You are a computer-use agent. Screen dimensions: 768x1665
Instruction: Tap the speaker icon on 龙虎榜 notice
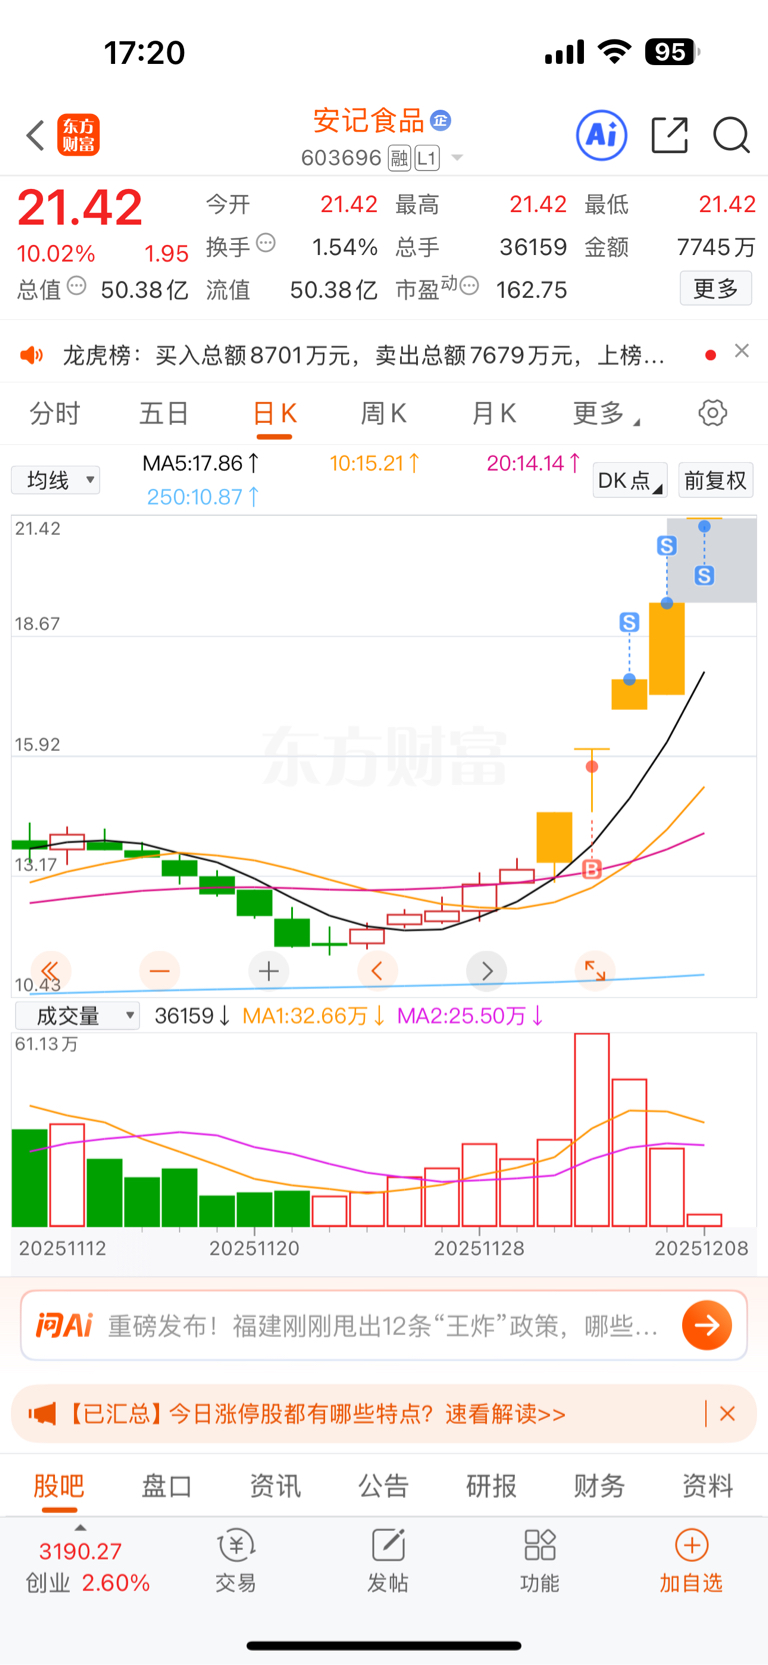(x=32, y=355)
